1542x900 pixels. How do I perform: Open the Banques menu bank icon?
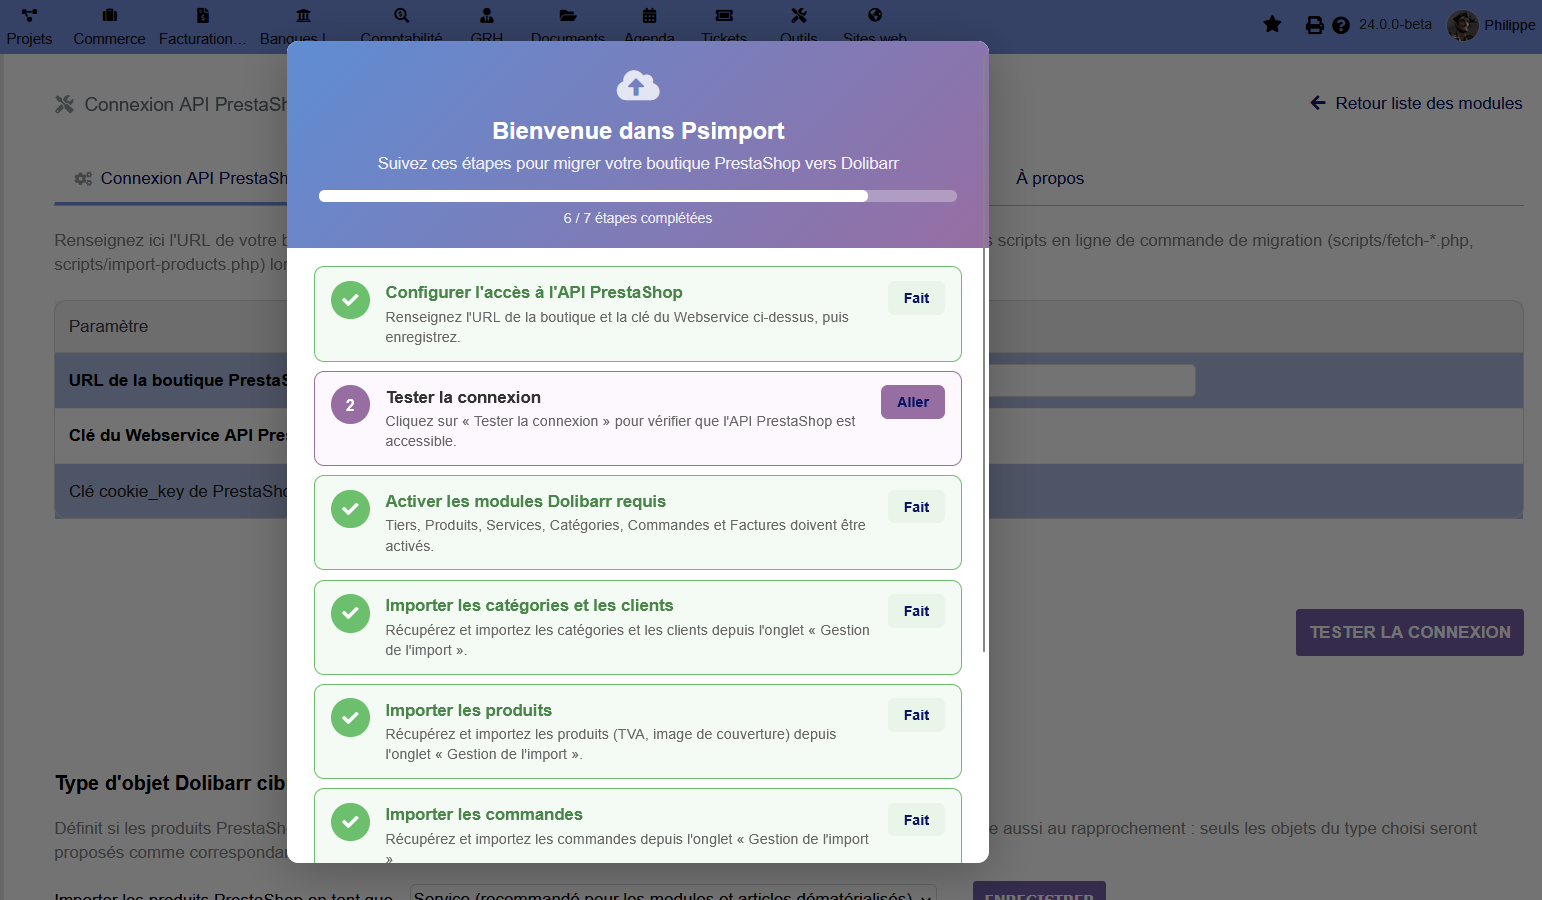303,15
